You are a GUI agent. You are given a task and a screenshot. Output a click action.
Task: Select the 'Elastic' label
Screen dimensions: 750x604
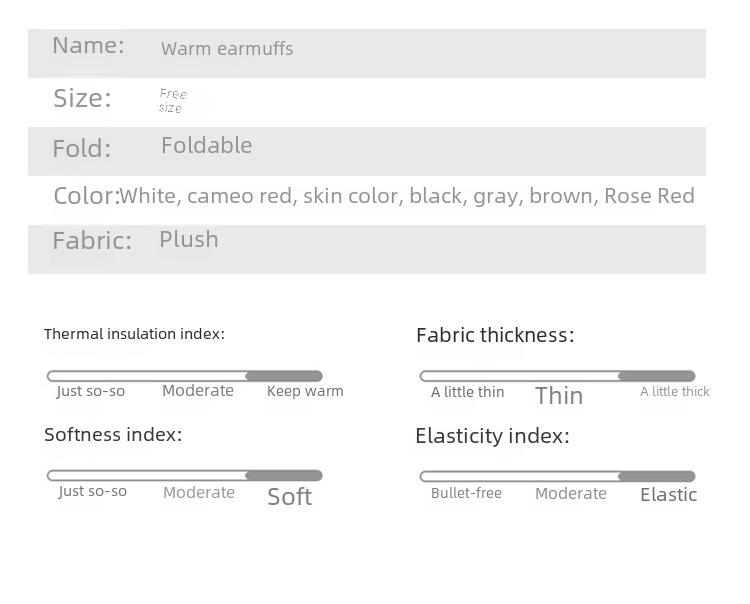668,495
